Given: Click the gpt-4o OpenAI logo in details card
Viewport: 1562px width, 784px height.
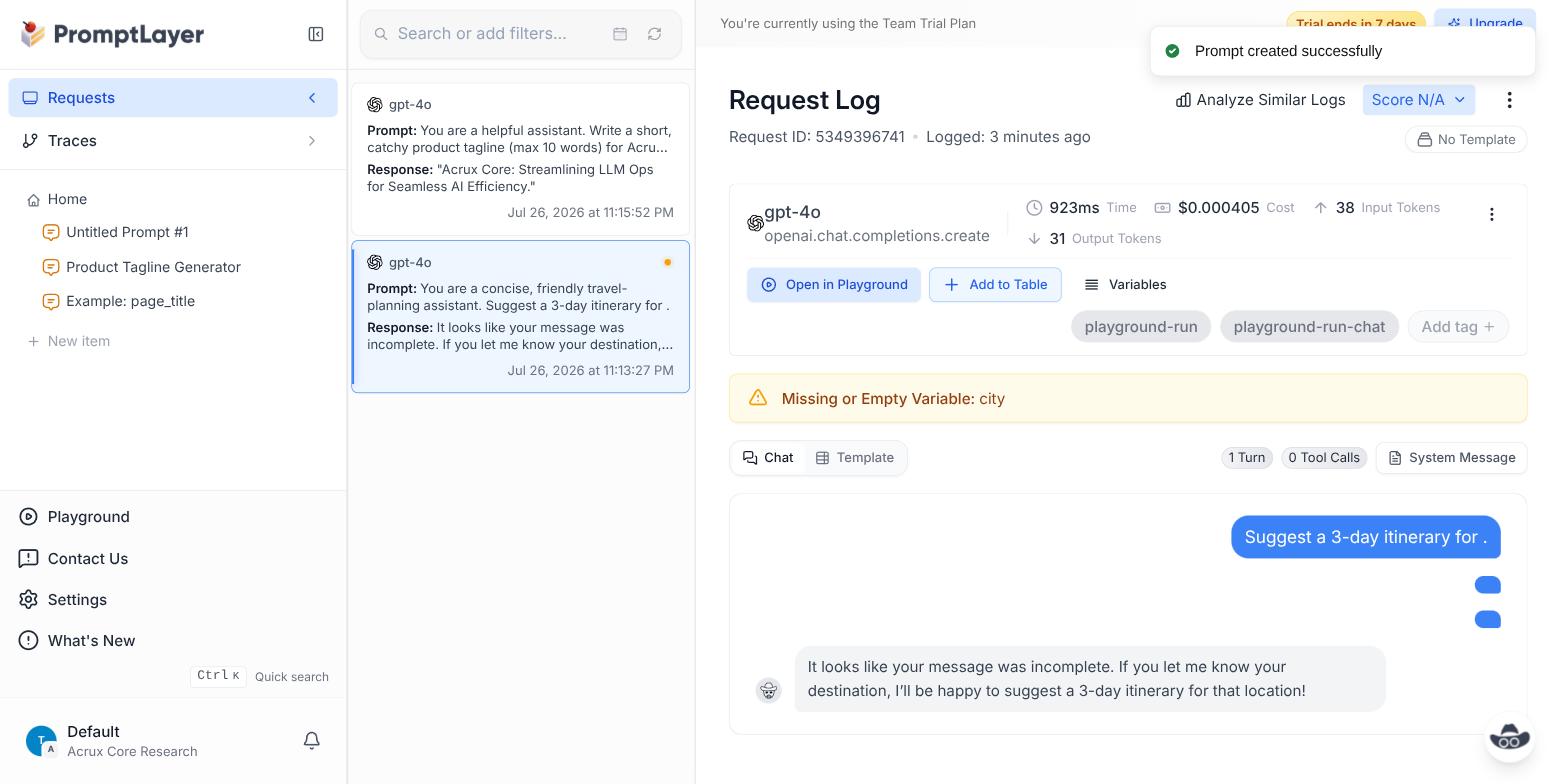Looking at the screenshot, I should (x=755, y=223).
